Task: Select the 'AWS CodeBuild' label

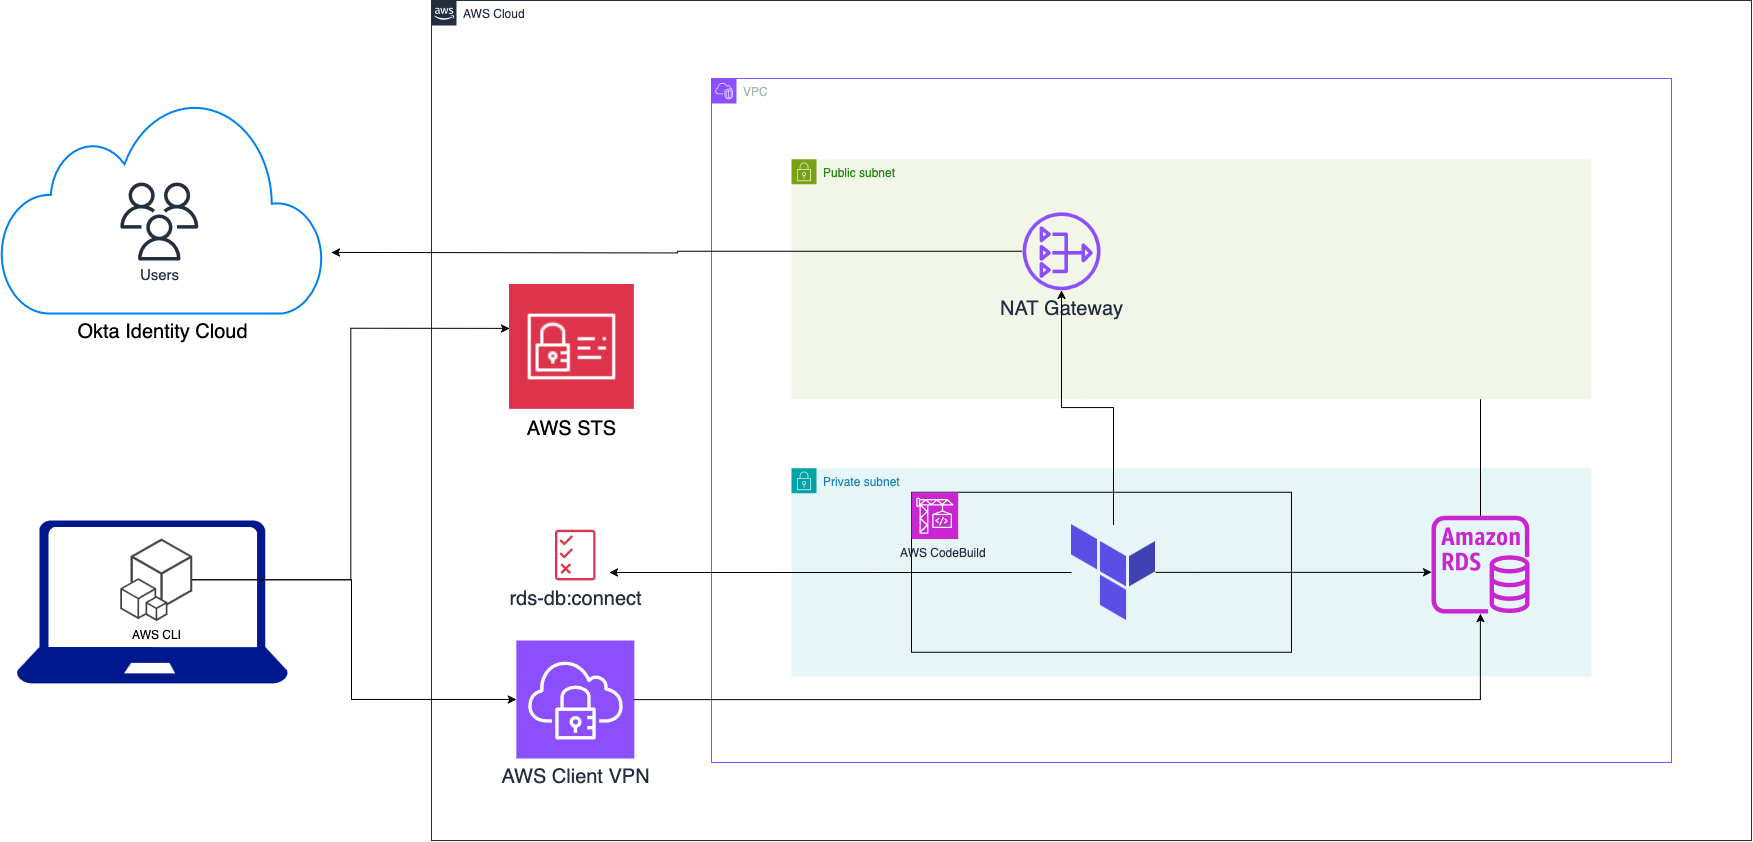Action: (x=943, y=553)
